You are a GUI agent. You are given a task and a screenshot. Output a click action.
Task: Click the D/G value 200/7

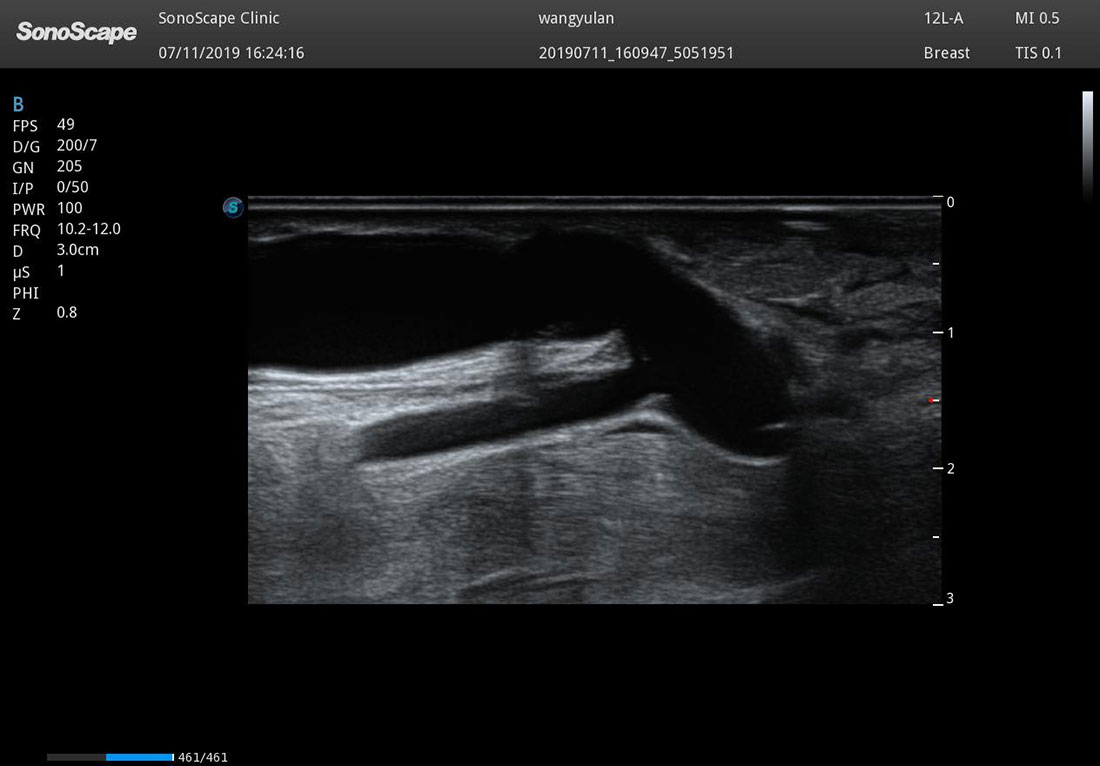click(x=77, y=145)
